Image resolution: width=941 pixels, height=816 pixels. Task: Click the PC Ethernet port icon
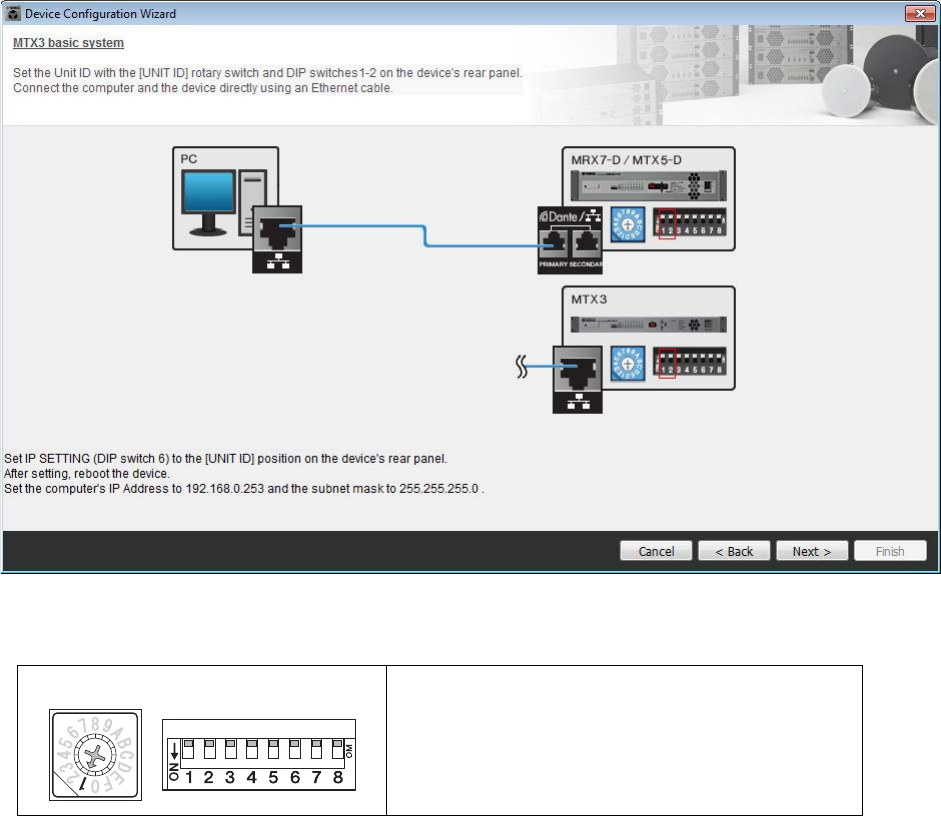tap(277, 239)
